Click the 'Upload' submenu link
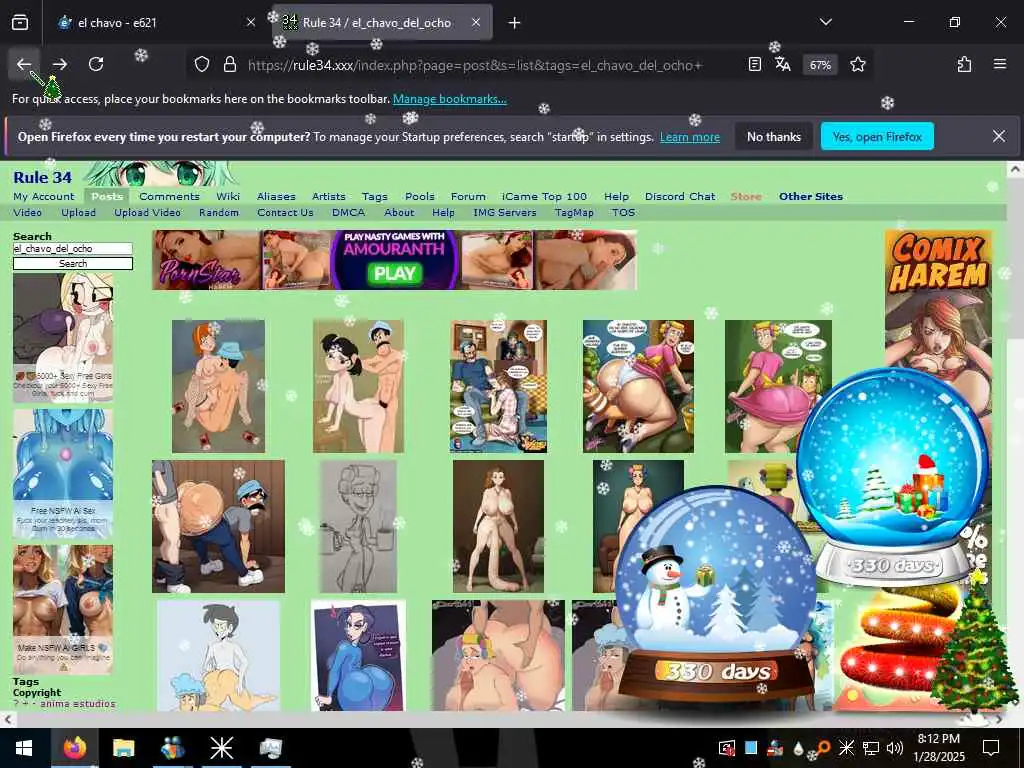This screenshot has height=768, width=1024. tap(78, 213)
